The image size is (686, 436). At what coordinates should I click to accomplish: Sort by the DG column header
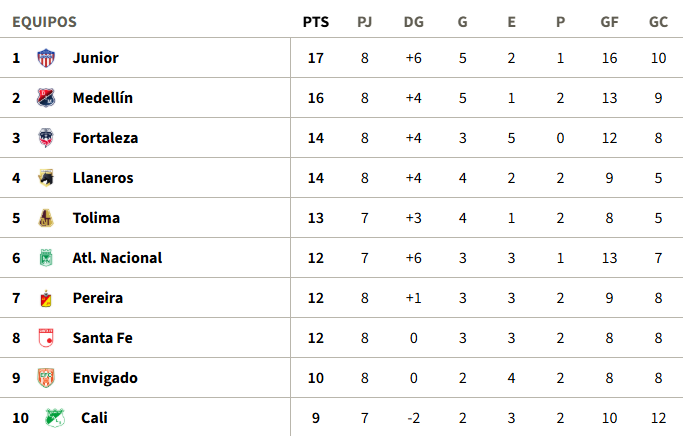pos(413,22)
